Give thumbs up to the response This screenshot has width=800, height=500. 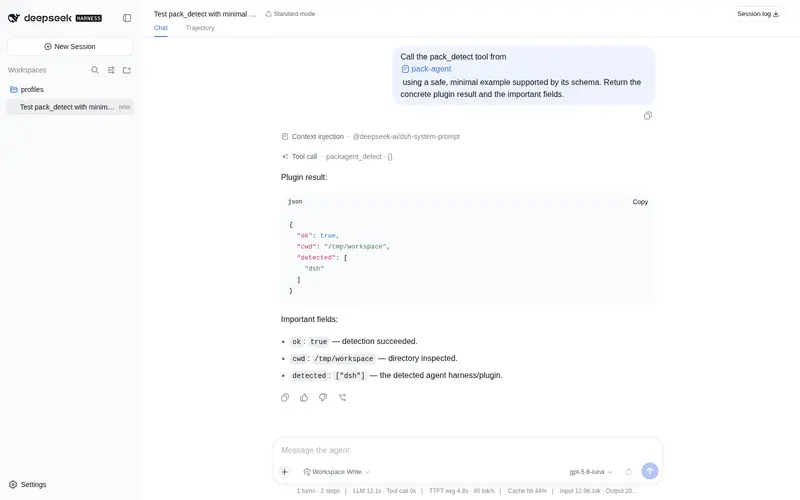tap(304, 397)
